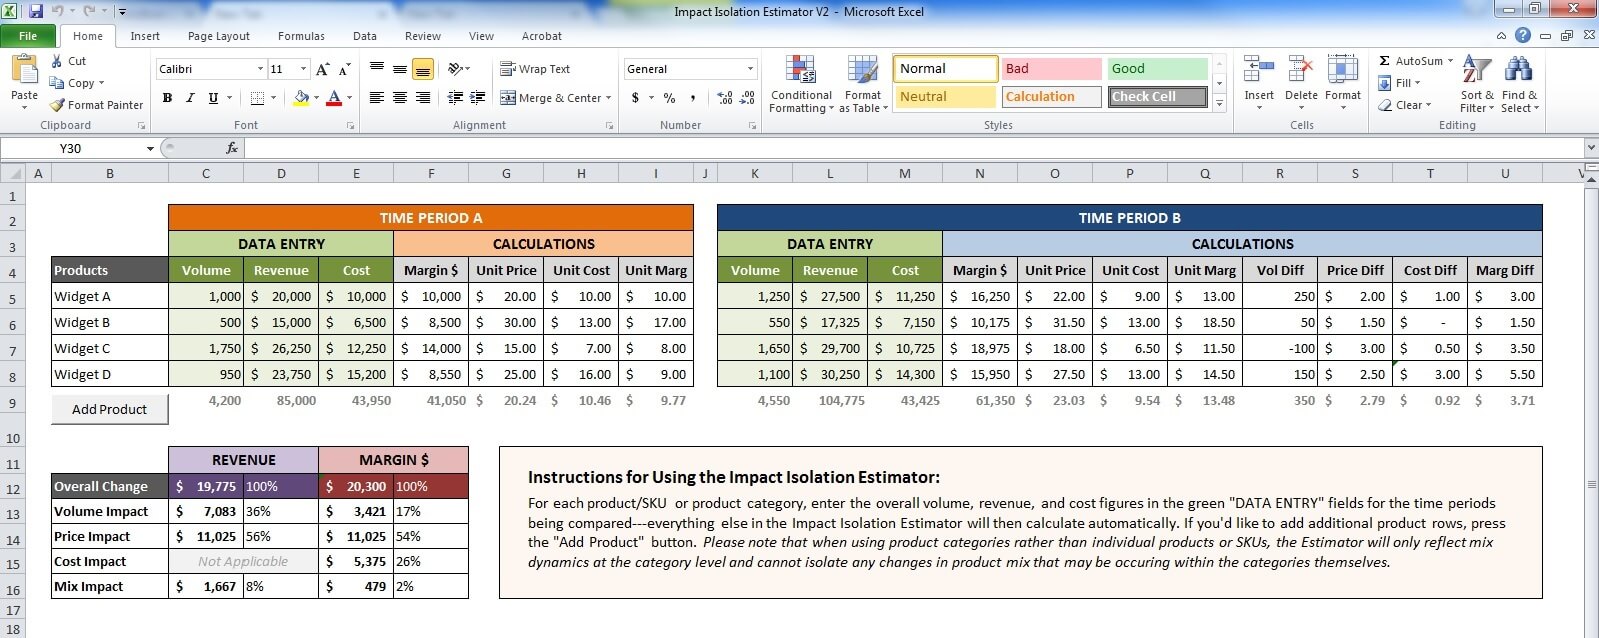
Task: Toggle Align Text Left
Action: 377,98
